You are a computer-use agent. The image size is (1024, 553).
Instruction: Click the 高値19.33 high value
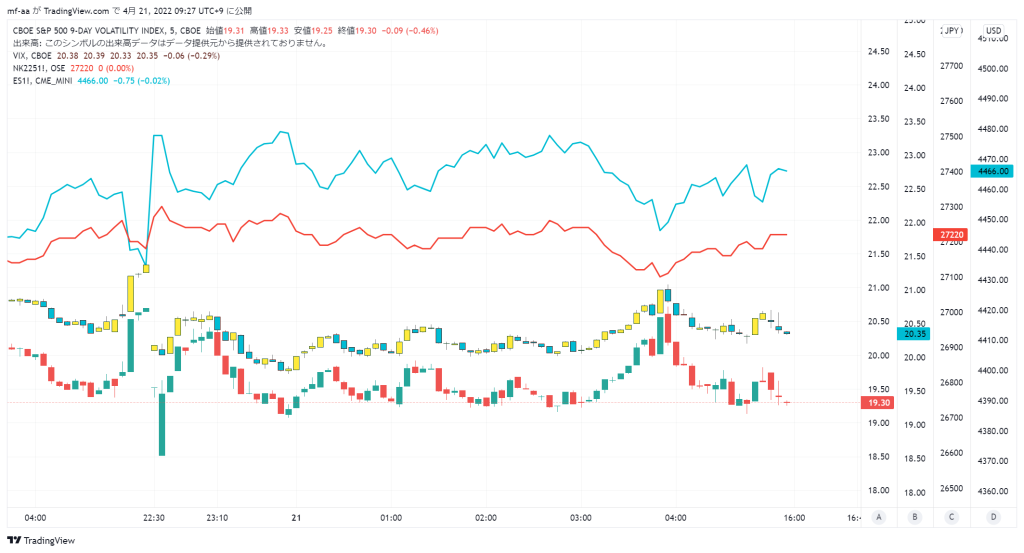269,31
